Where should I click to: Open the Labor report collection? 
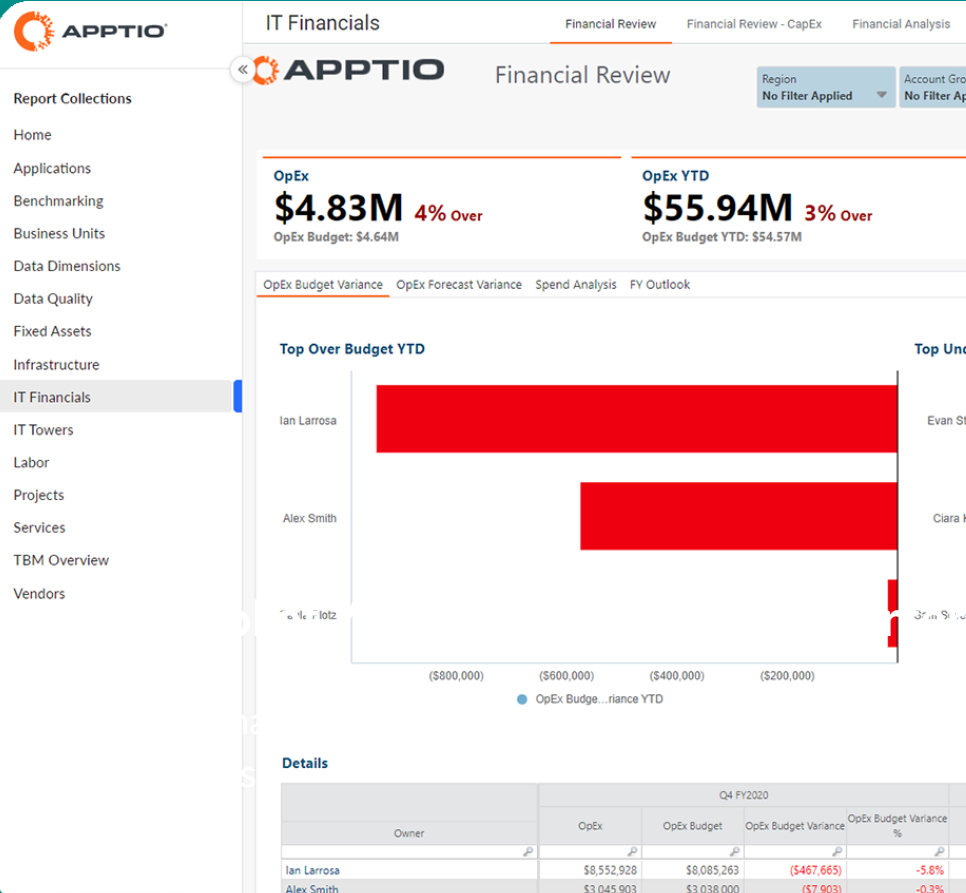click(31, 463)
